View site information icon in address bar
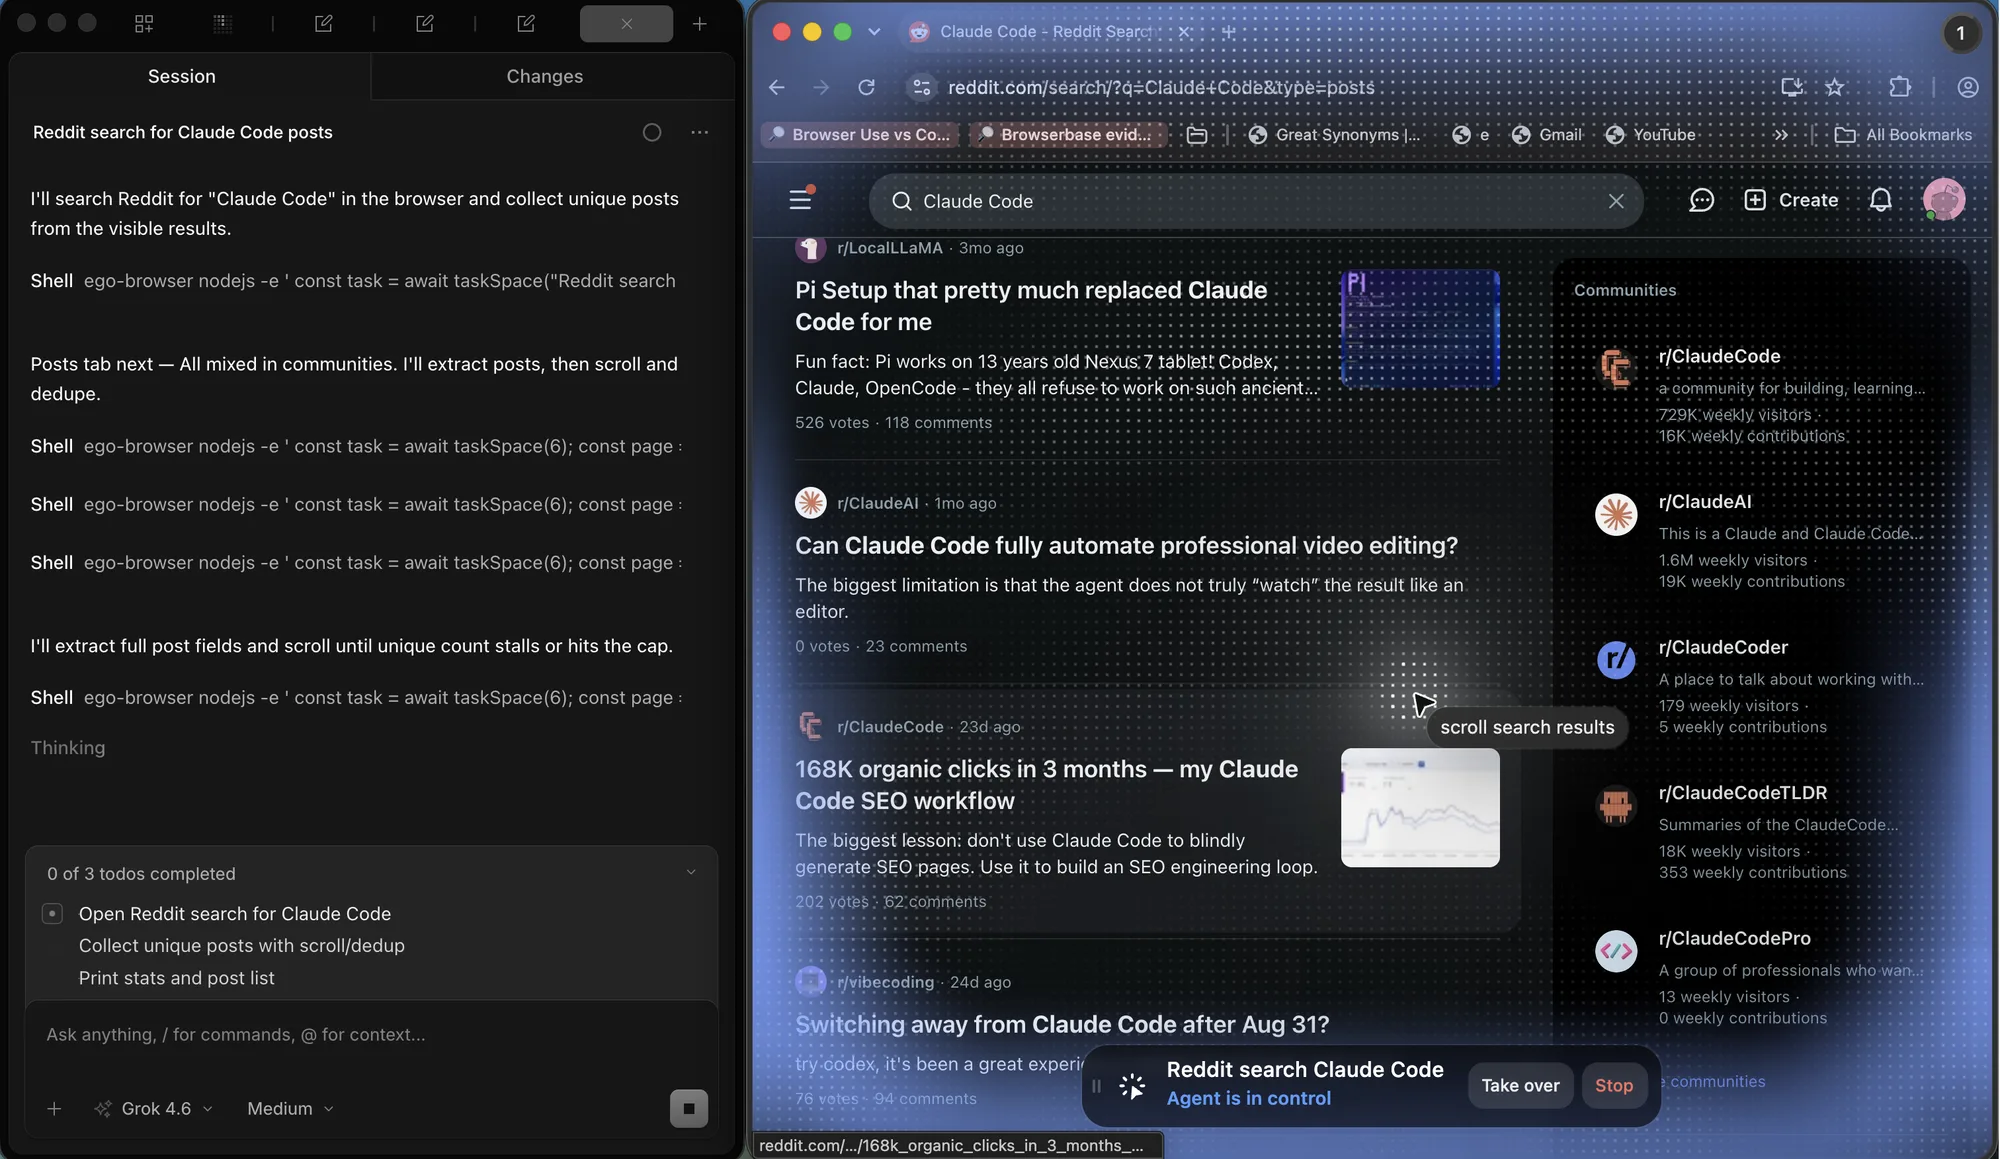Screen dimensions: 2000x1159 (921, 87)
